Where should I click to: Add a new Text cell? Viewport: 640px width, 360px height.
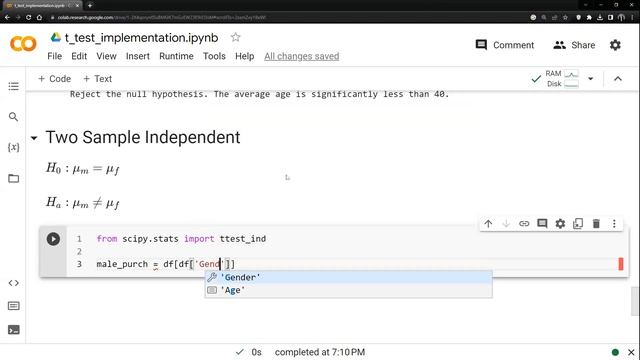tap(97, 79)
